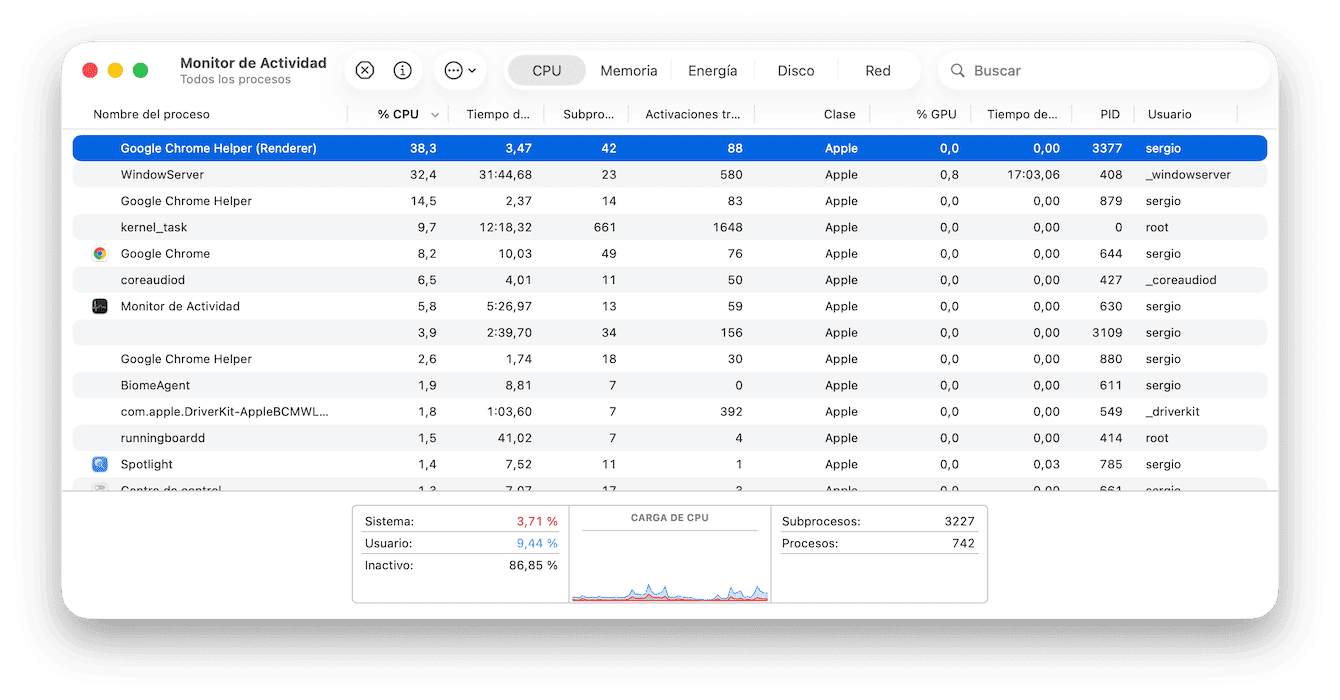Sort by Nombre del proceso column
The width and height of the screenshot is (1340, 700).
[x=152, y=115]
